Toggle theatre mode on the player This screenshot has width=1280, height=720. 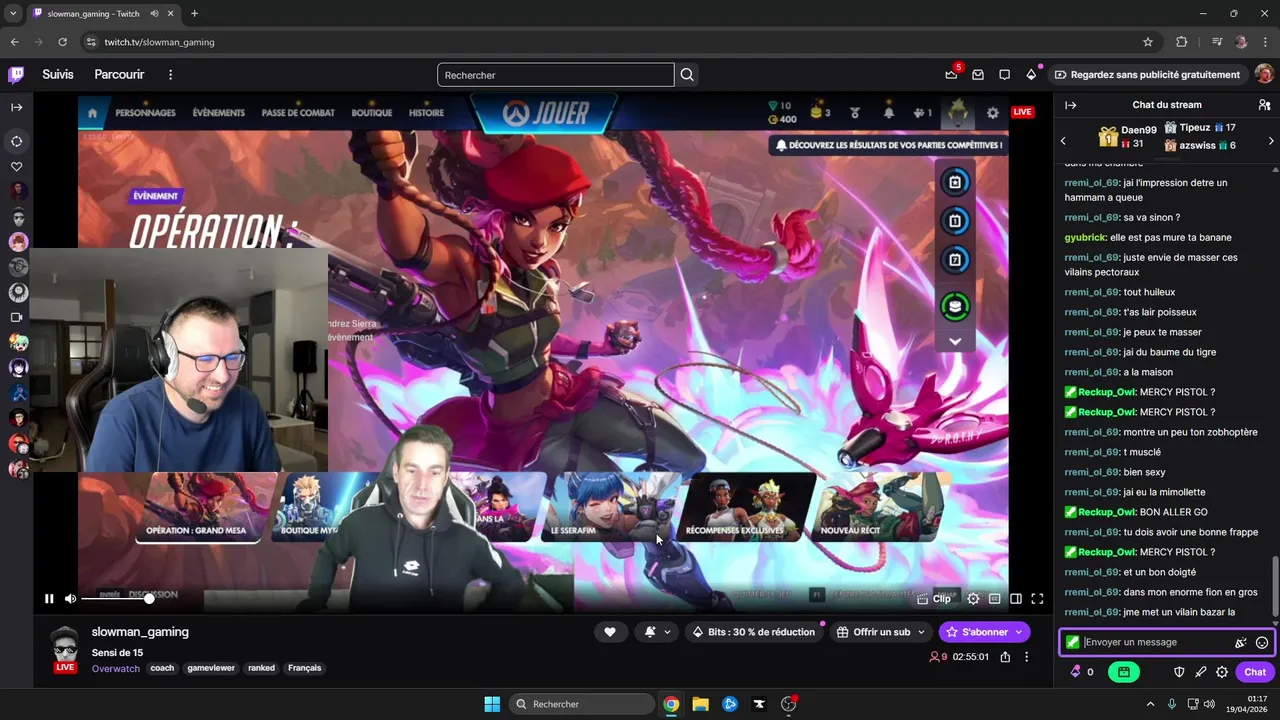[1016, 599]
